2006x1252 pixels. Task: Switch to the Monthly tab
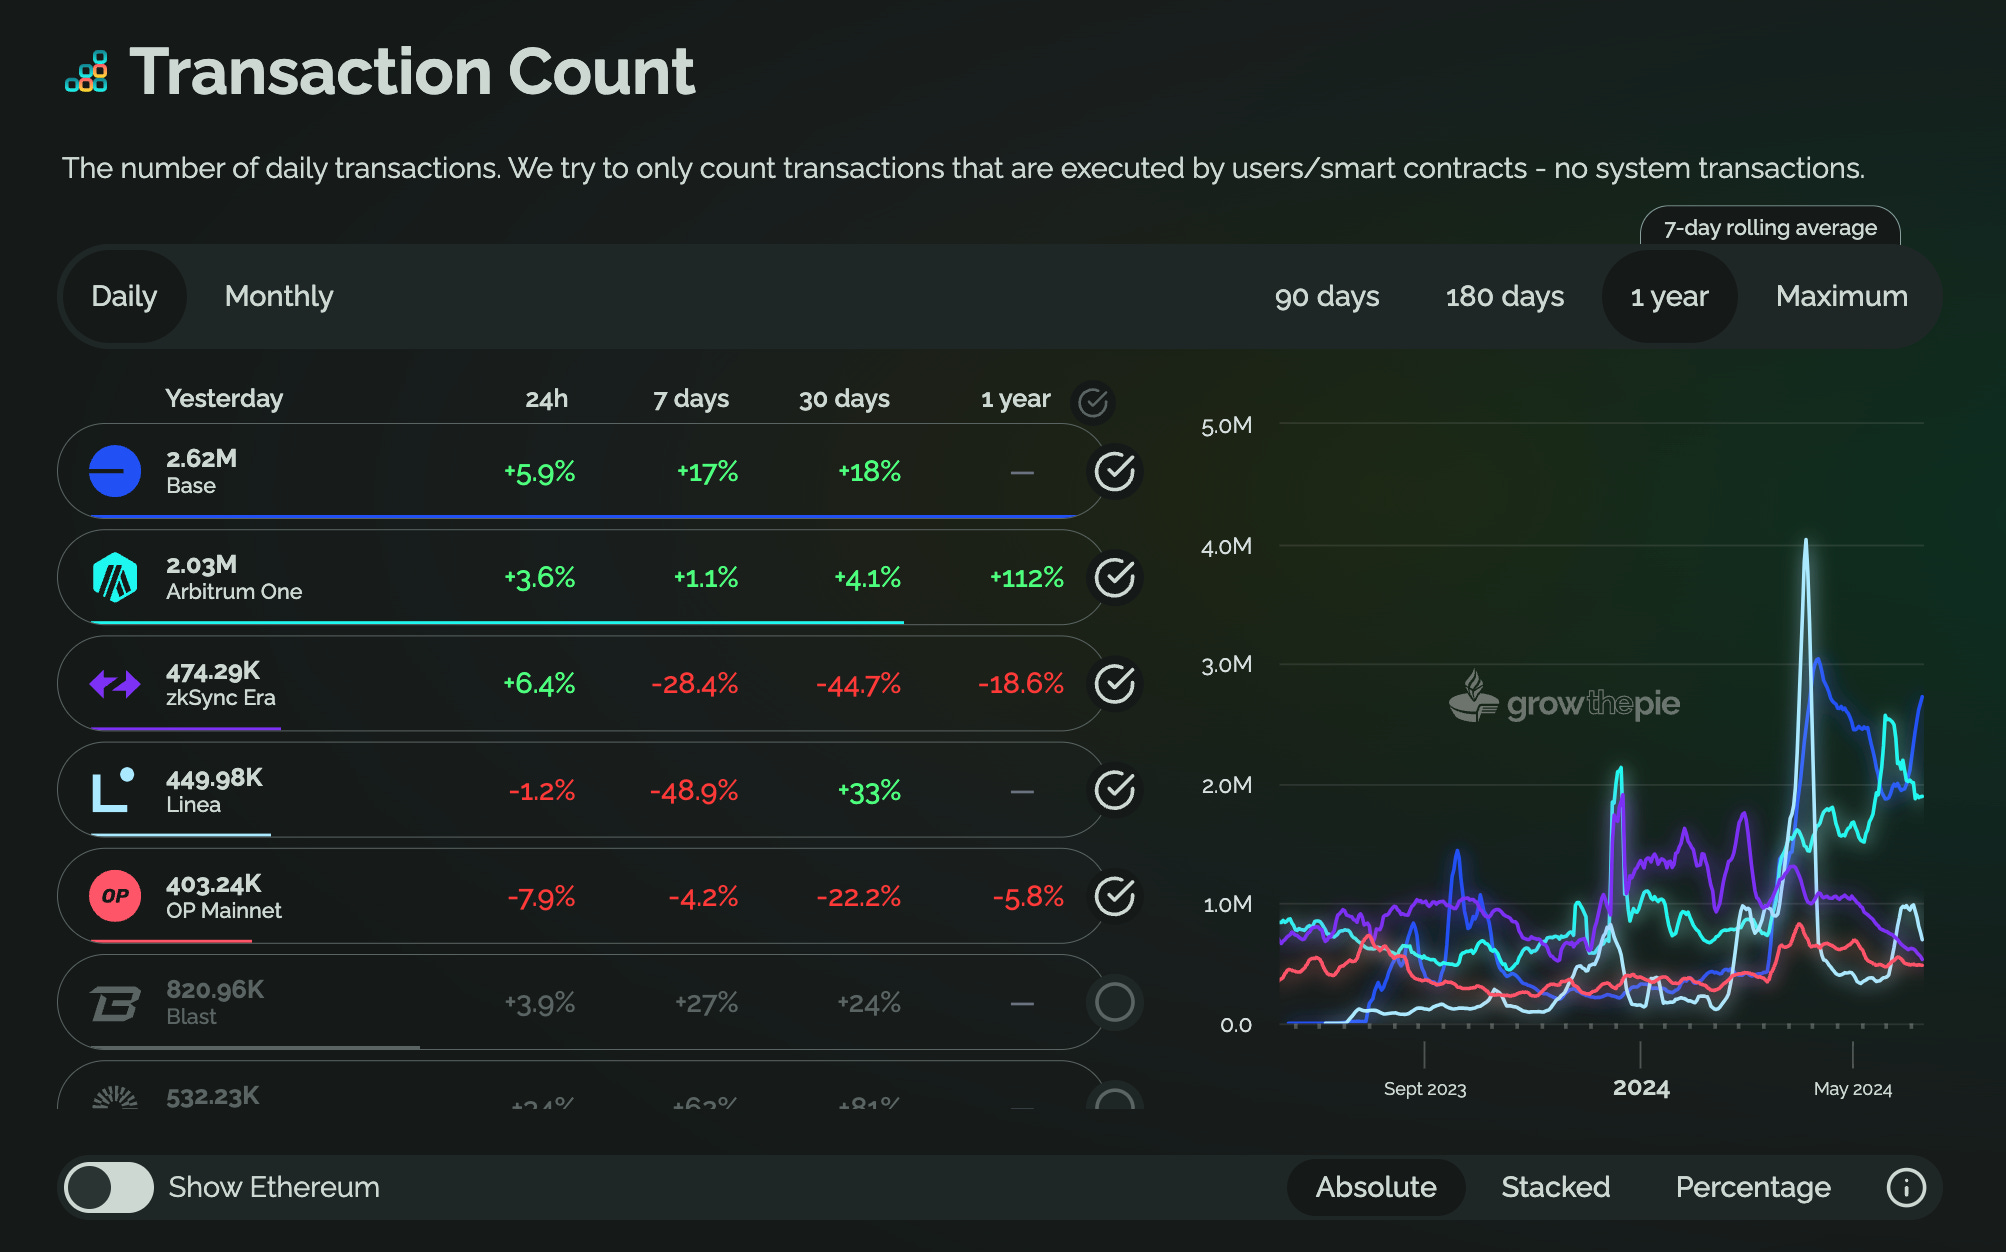pos(279,296)
